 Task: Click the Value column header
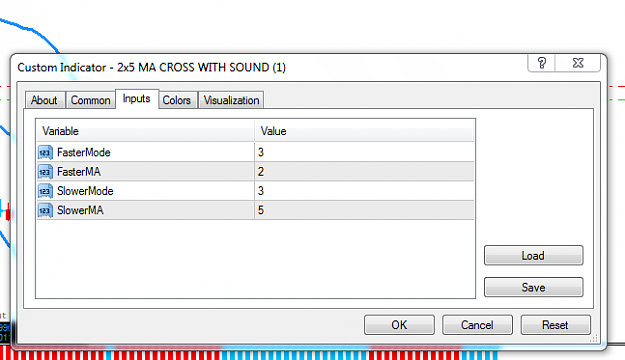point(364,131)
